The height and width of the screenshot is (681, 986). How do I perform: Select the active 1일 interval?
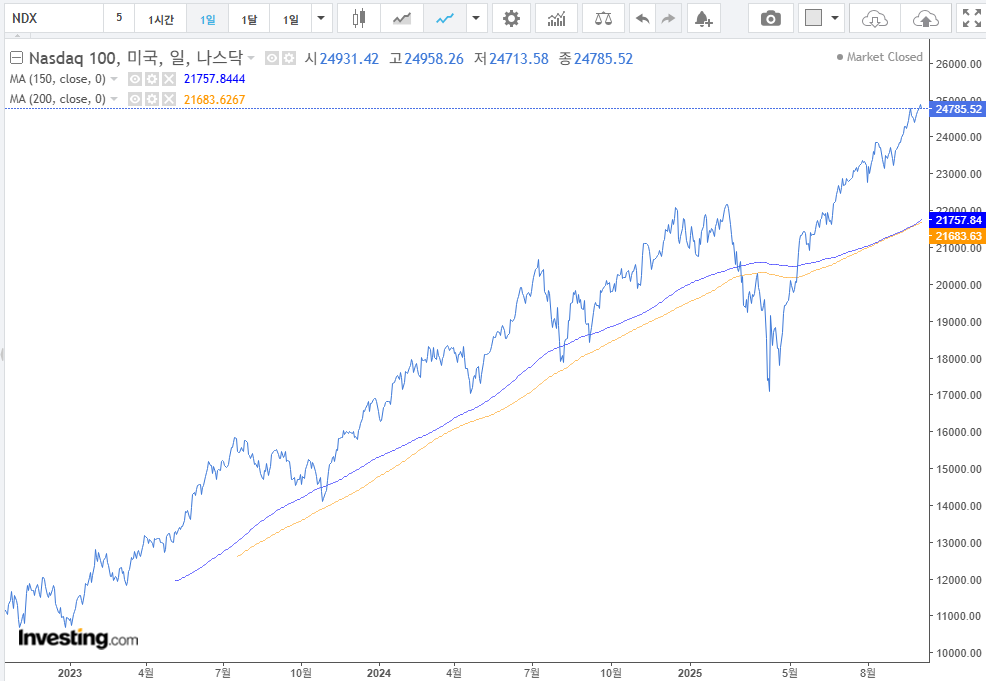click(x=208, y=18)
